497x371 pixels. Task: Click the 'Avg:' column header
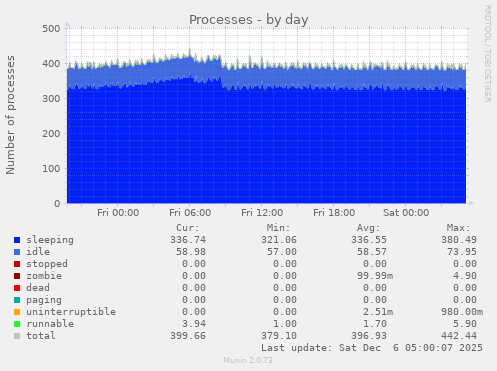tap(368, 228)
